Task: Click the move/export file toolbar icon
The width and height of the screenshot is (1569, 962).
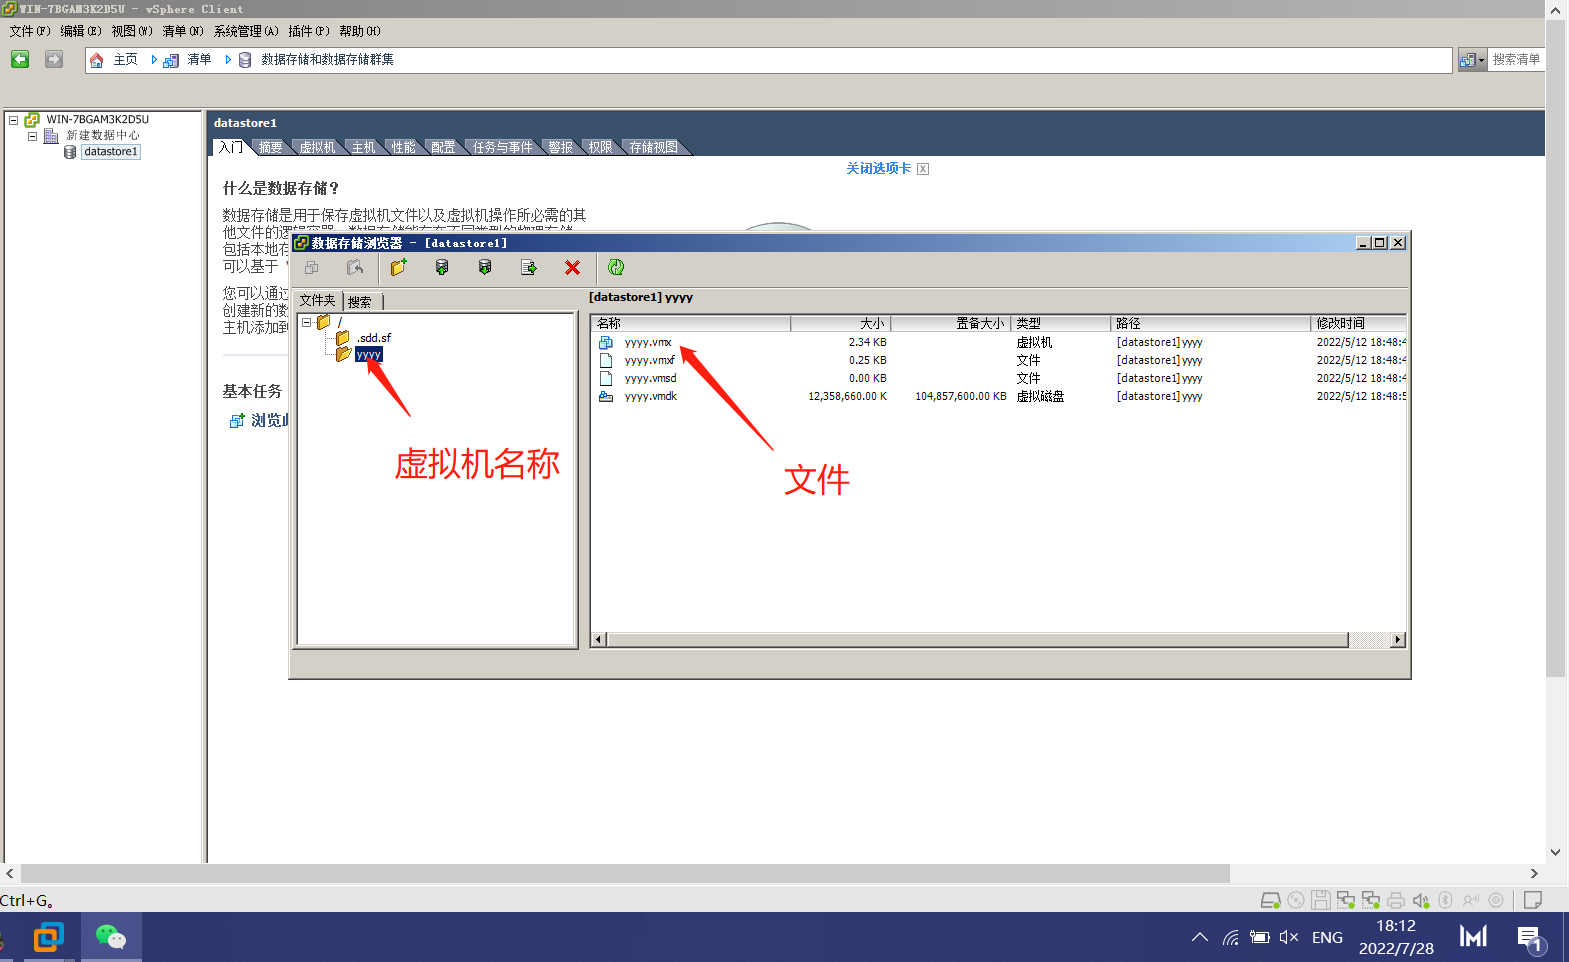Action: (529, 267)
